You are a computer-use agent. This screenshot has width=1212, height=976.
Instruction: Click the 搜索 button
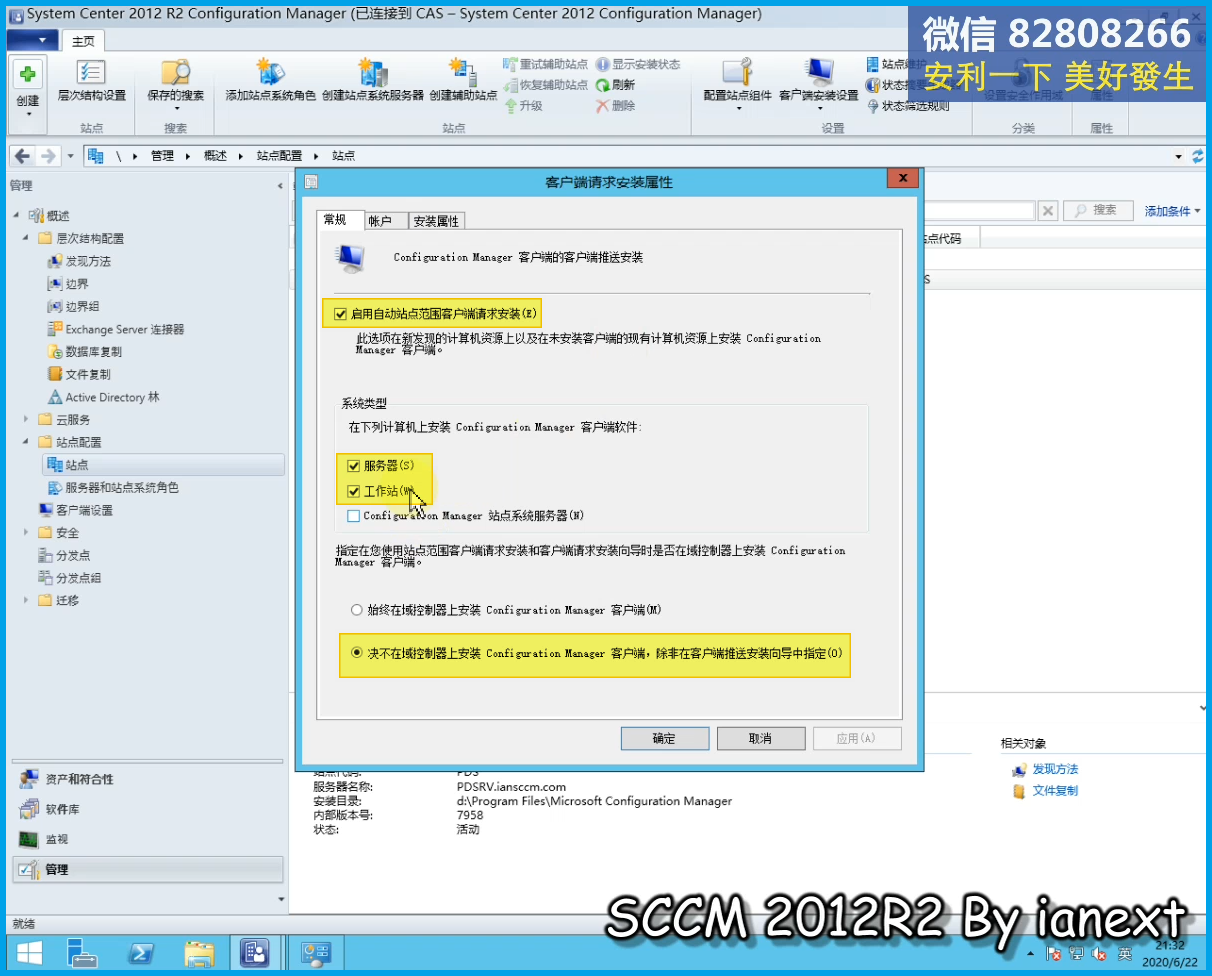tap(1097, 210)
